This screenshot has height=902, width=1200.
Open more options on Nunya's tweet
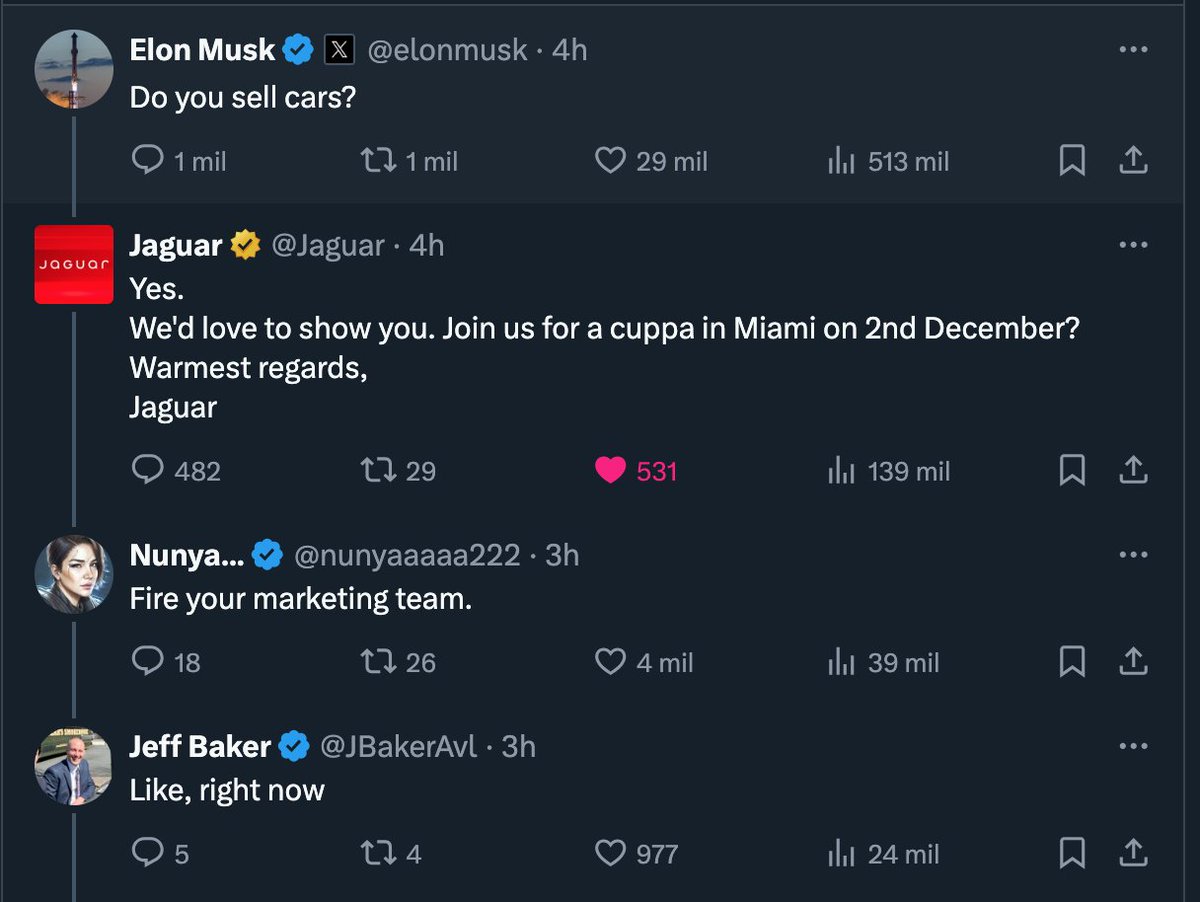pyautogui.click(x=1133, y=555)
